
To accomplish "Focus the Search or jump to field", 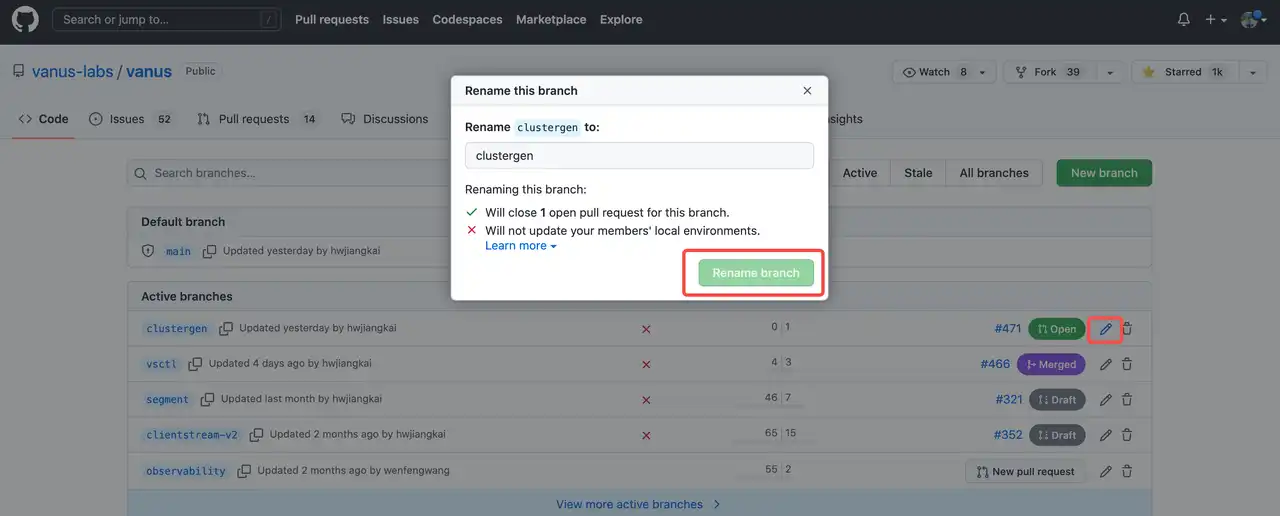I will click(x=166, y=19).
